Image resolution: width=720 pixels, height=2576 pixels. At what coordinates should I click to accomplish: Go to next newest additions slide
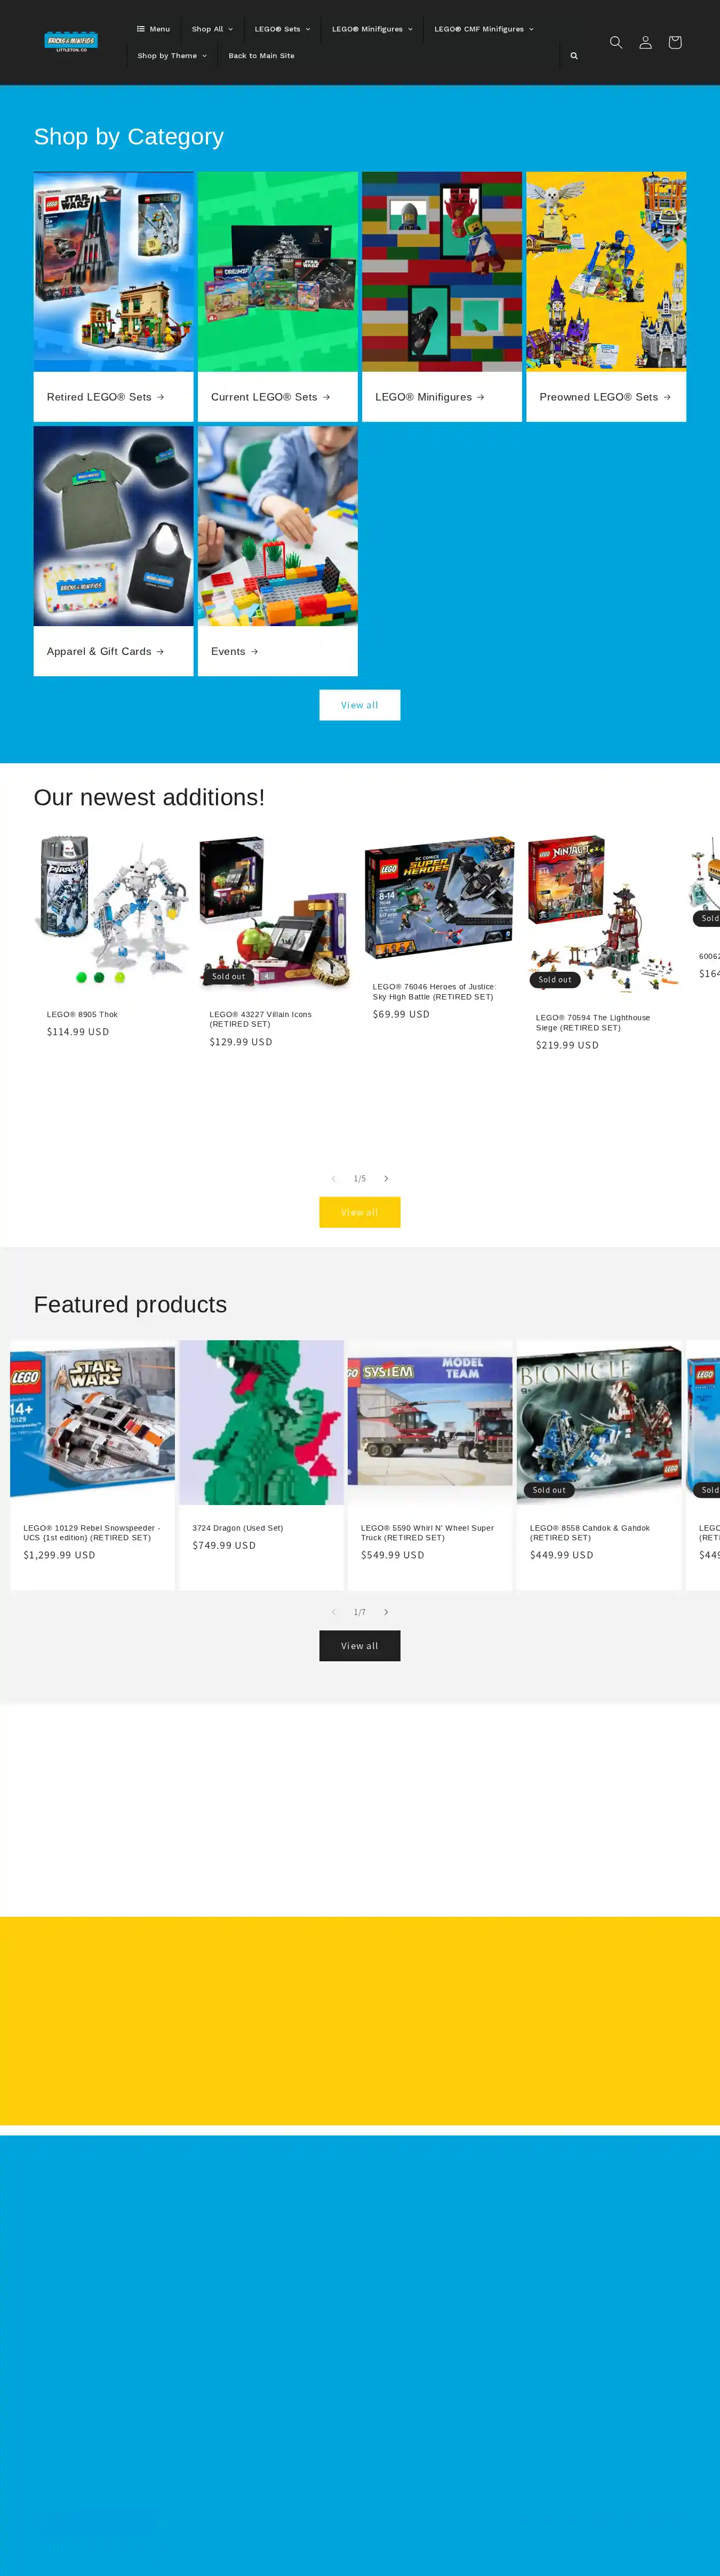click(x=386, y=1178)
